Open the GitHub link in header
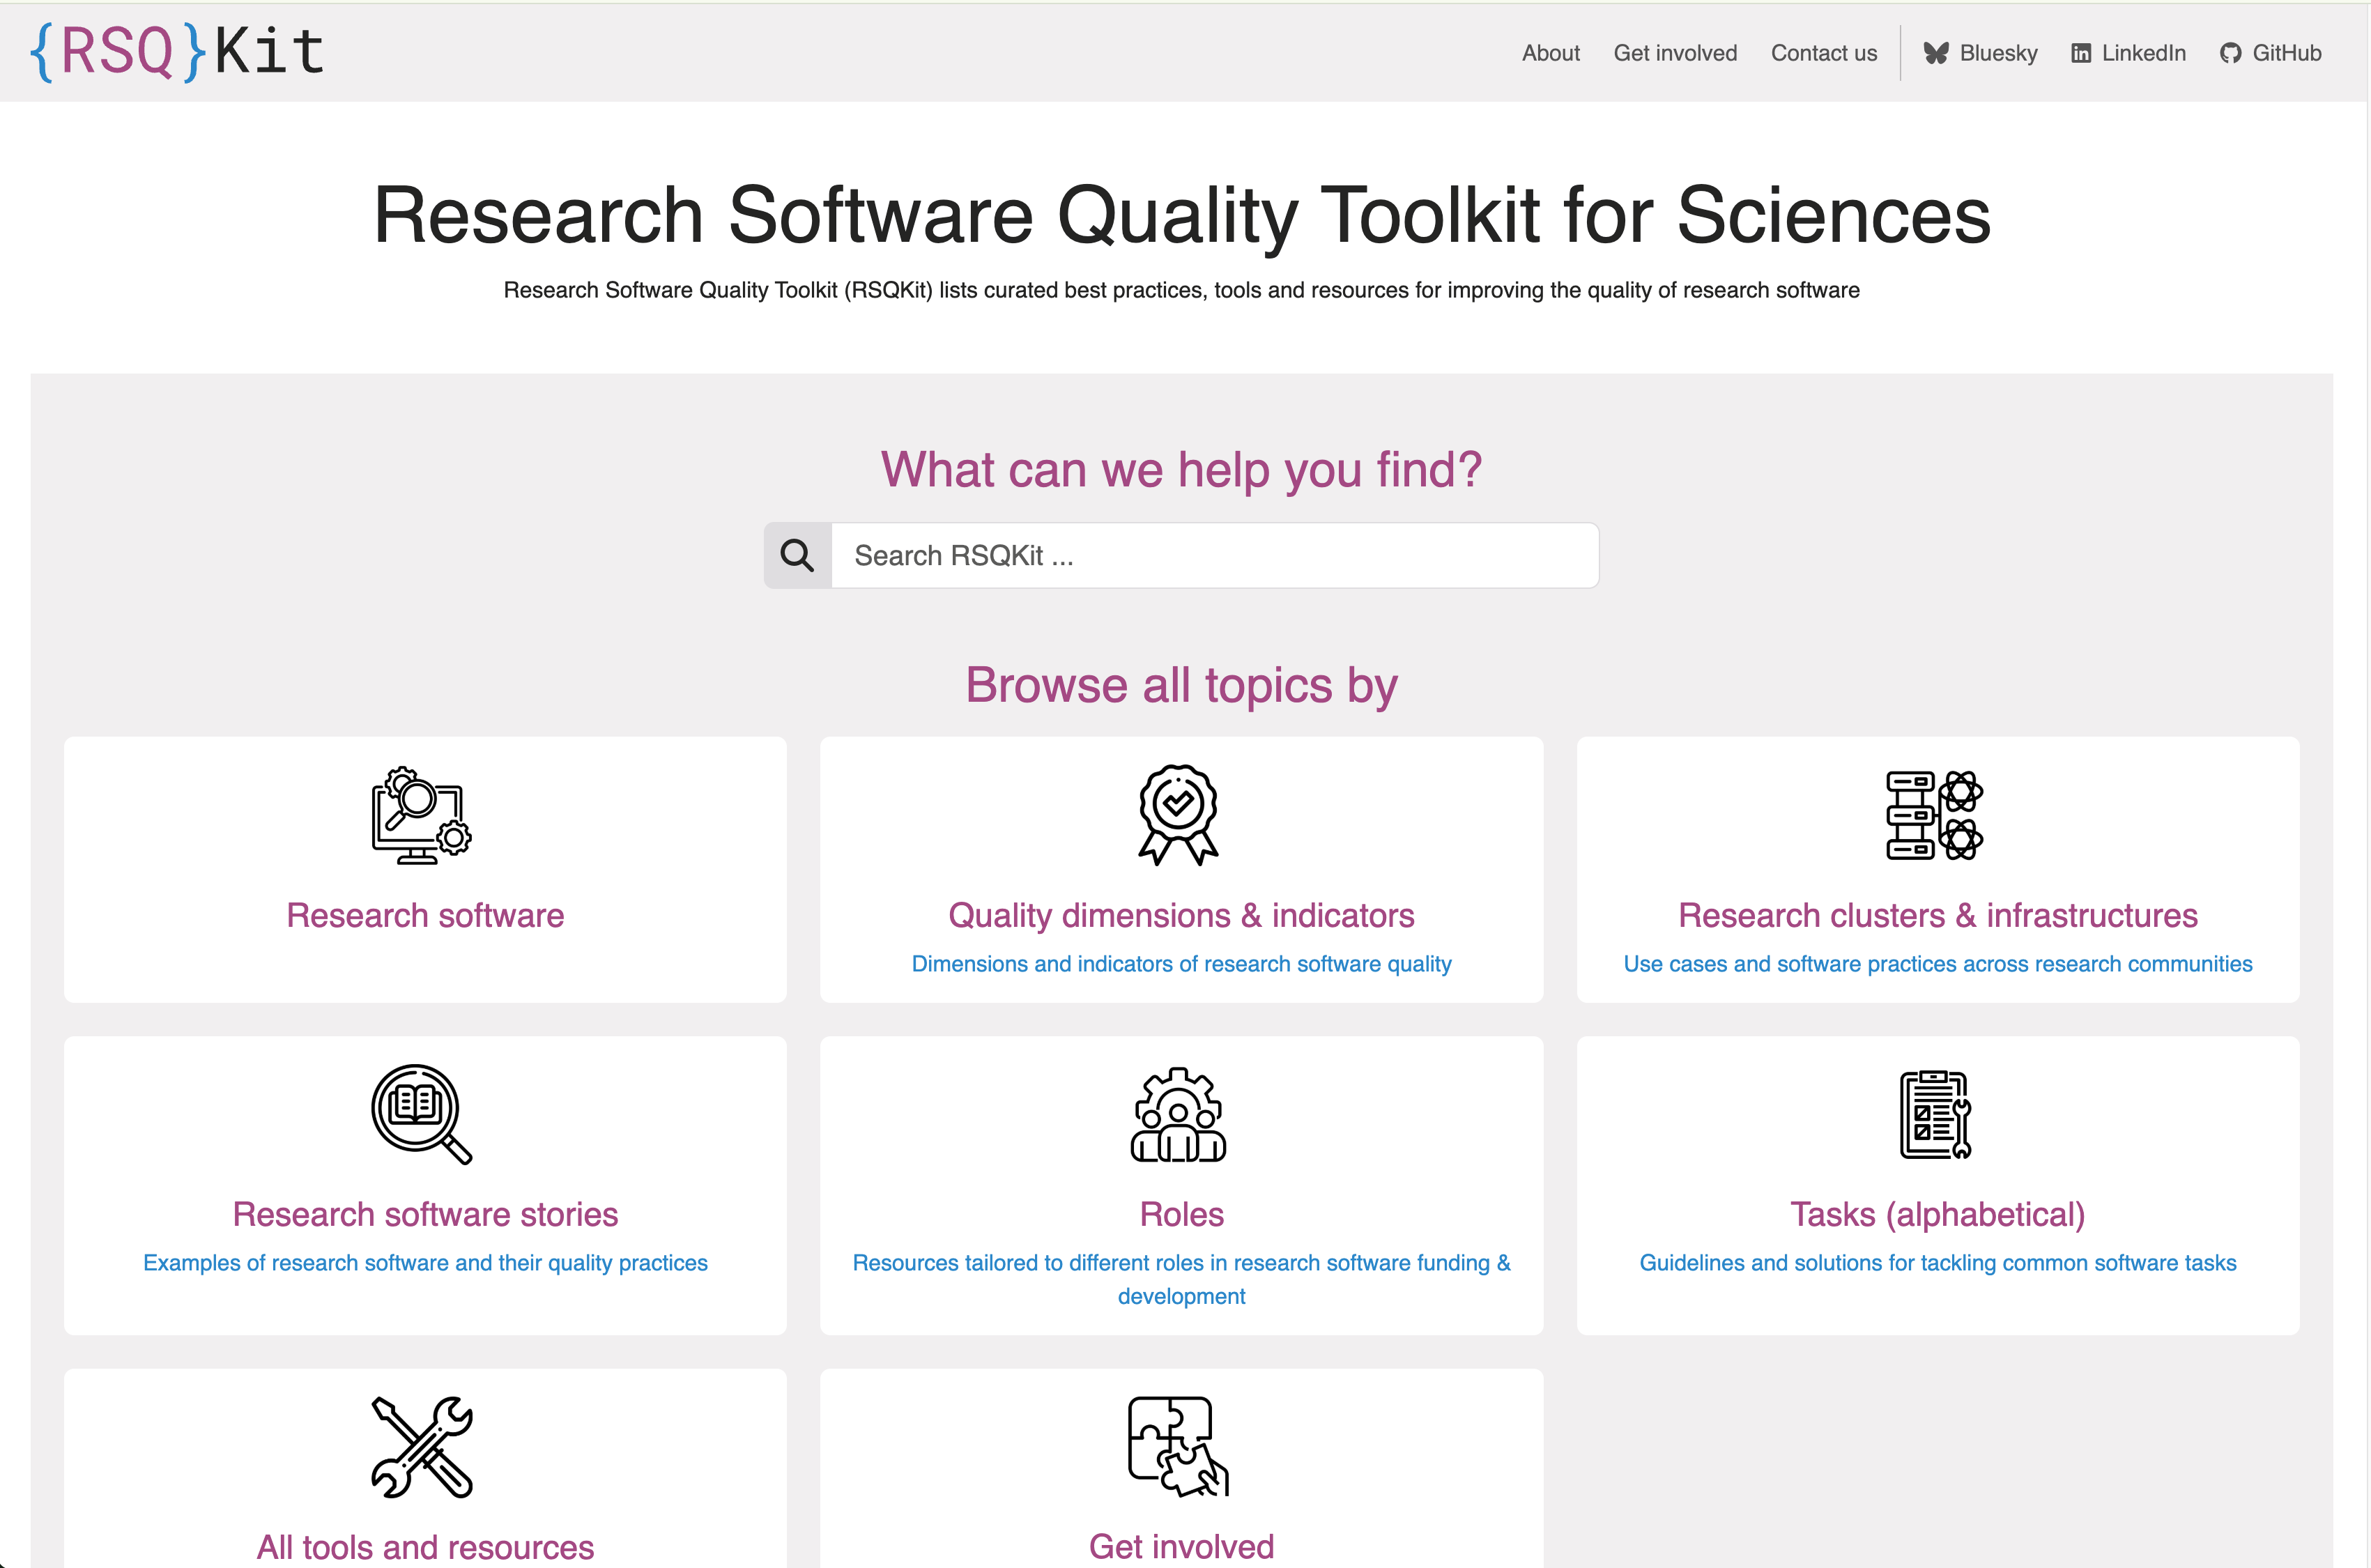This screenshot has height=1568, width=2371. (x=2270, y=53)
